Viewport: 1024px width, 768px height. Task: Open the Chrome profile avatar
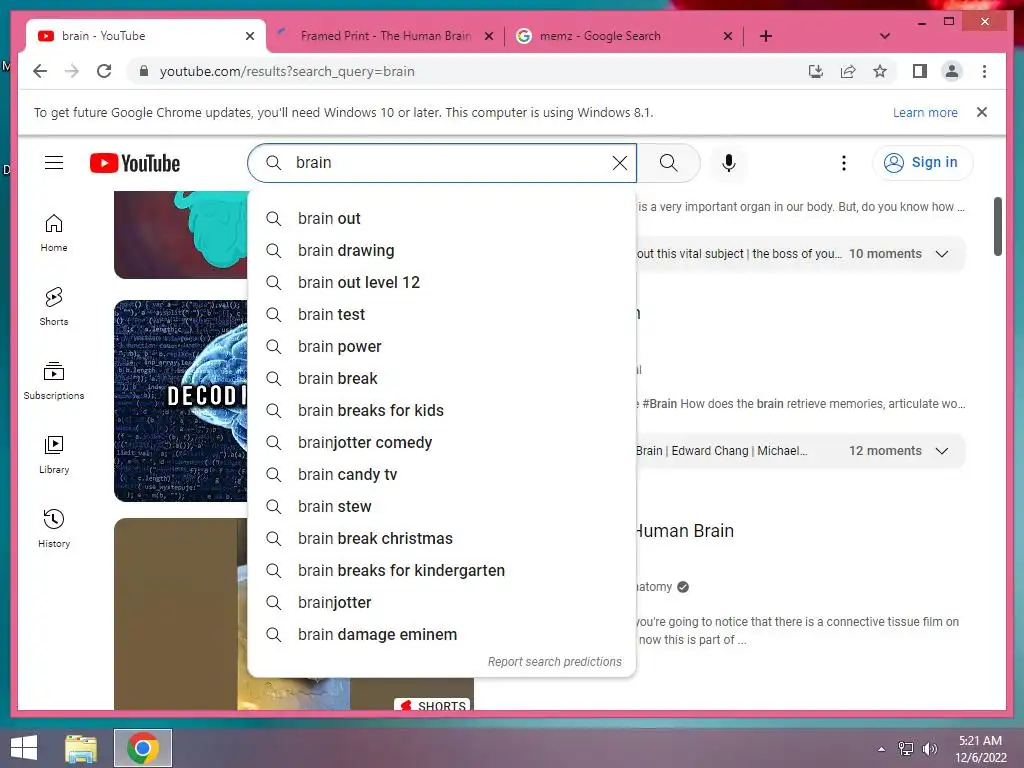coord(952,71)
